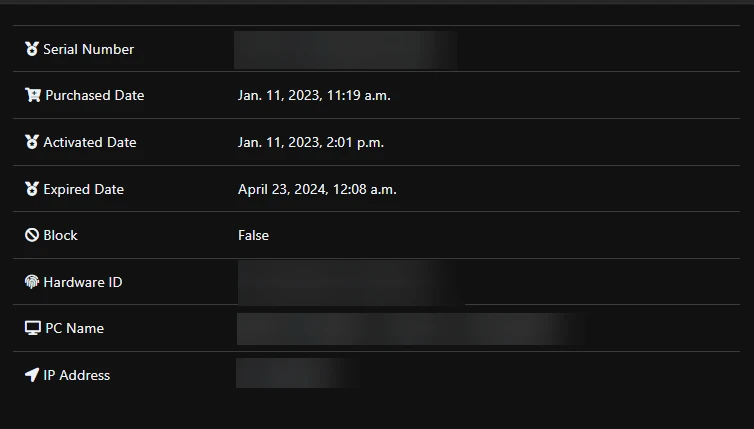Click the Block value False
754x429 pixels.
(253, 236)
